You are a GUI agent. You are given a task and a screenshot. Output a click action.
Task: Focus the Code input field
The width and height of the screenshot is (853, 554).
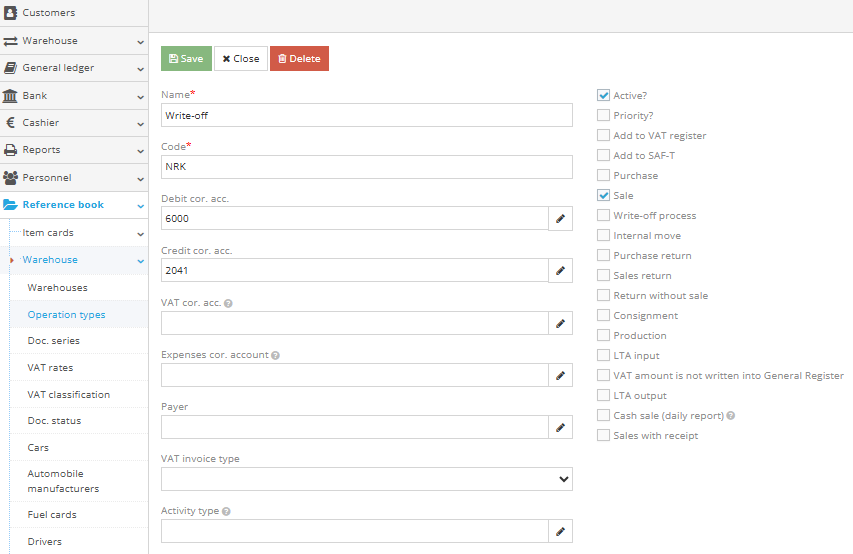pyautogui.click(x=366, y=167)
